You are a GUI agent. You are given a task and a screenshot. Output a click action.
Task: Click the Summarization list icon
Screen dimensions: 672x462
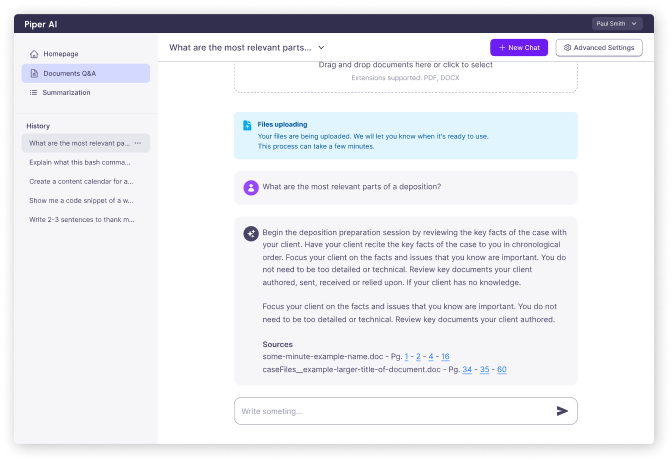[x=33, y=93]
